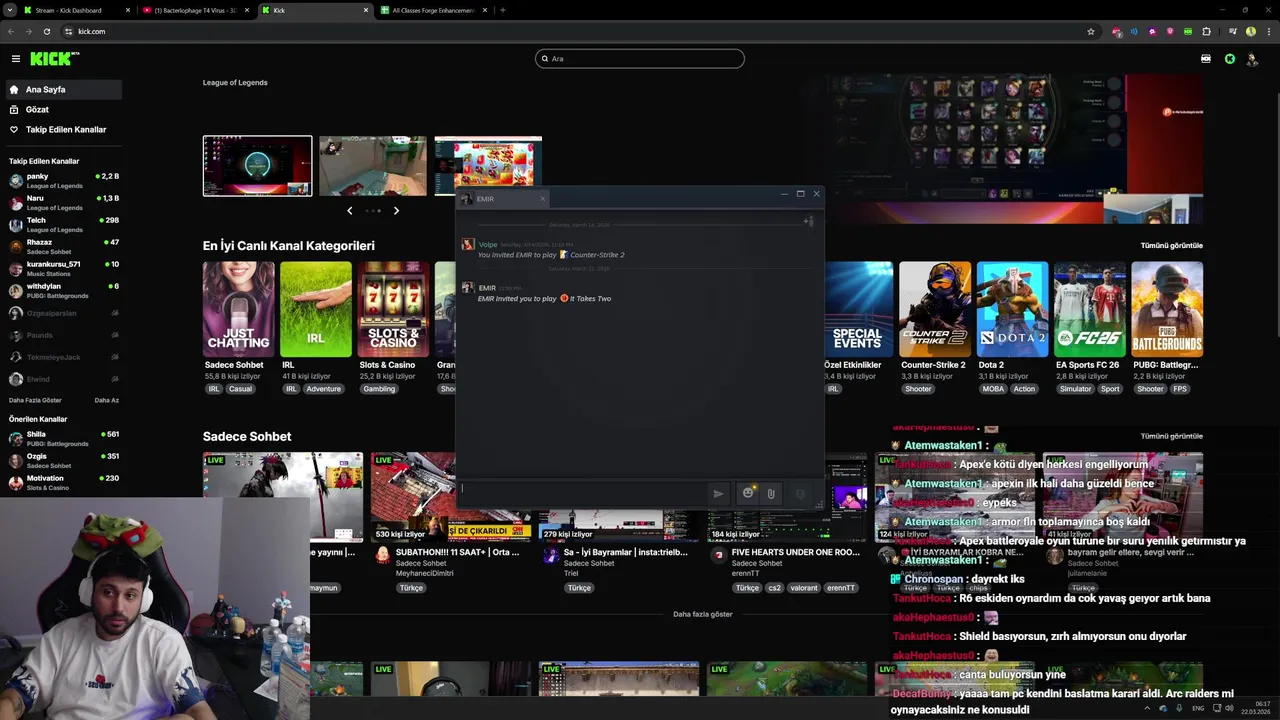
Task: Click the Counter-Strike 2 invite link in chat
Action: [x=592, y=255]
